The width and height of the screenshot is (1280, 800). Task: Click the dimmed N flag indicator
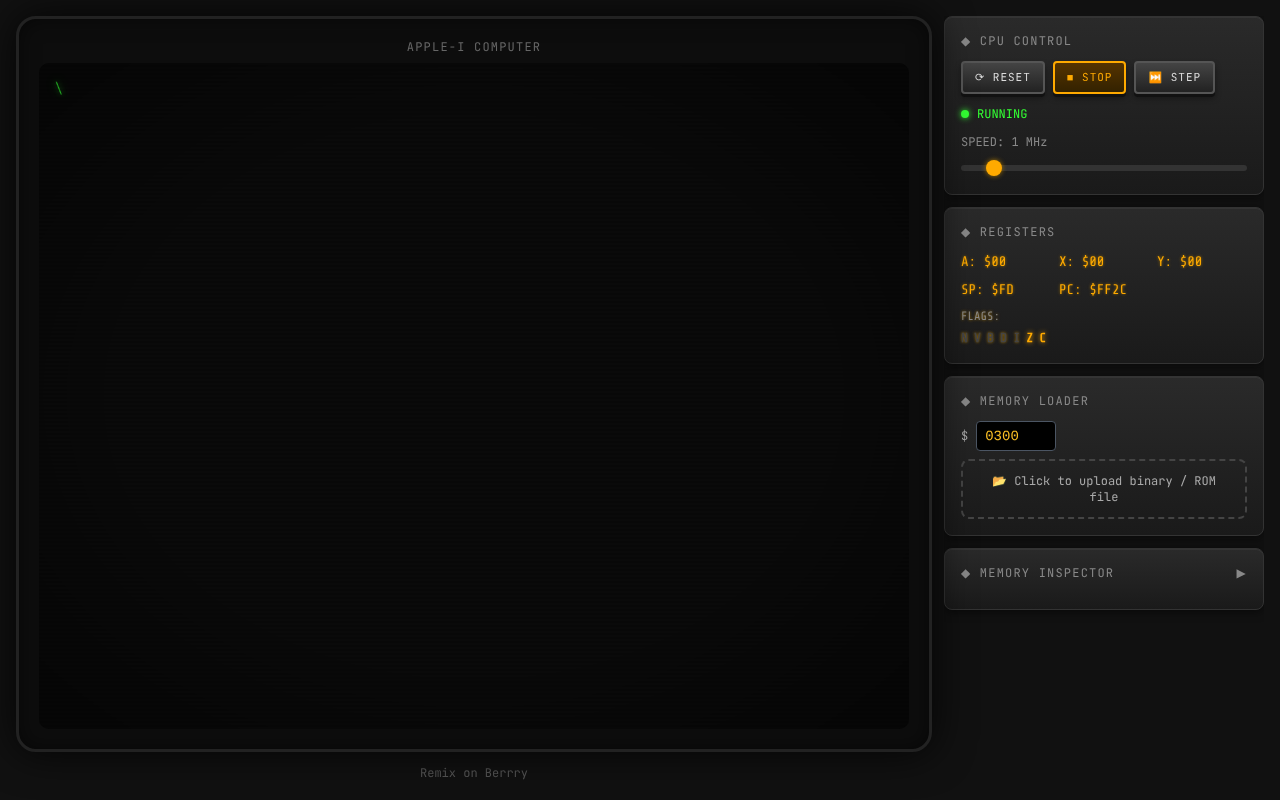(965, 338)
